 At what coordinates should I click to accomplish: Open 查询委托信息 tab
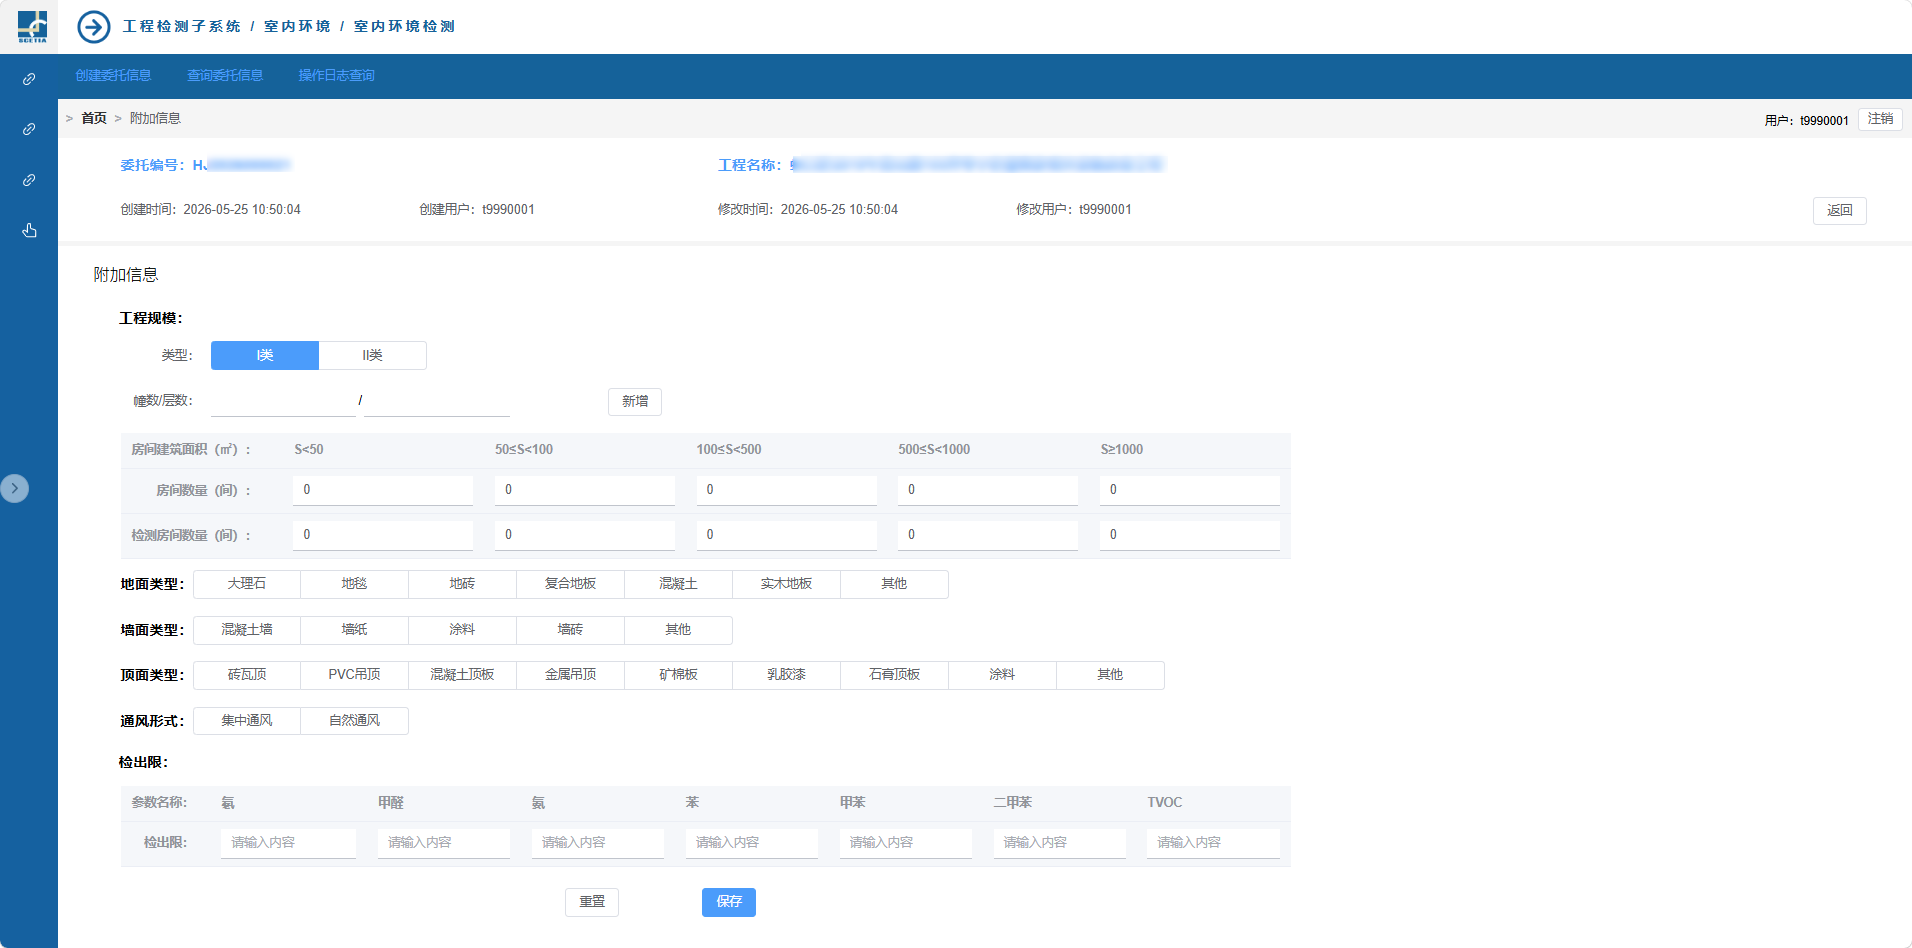click(x=225, y=76)
